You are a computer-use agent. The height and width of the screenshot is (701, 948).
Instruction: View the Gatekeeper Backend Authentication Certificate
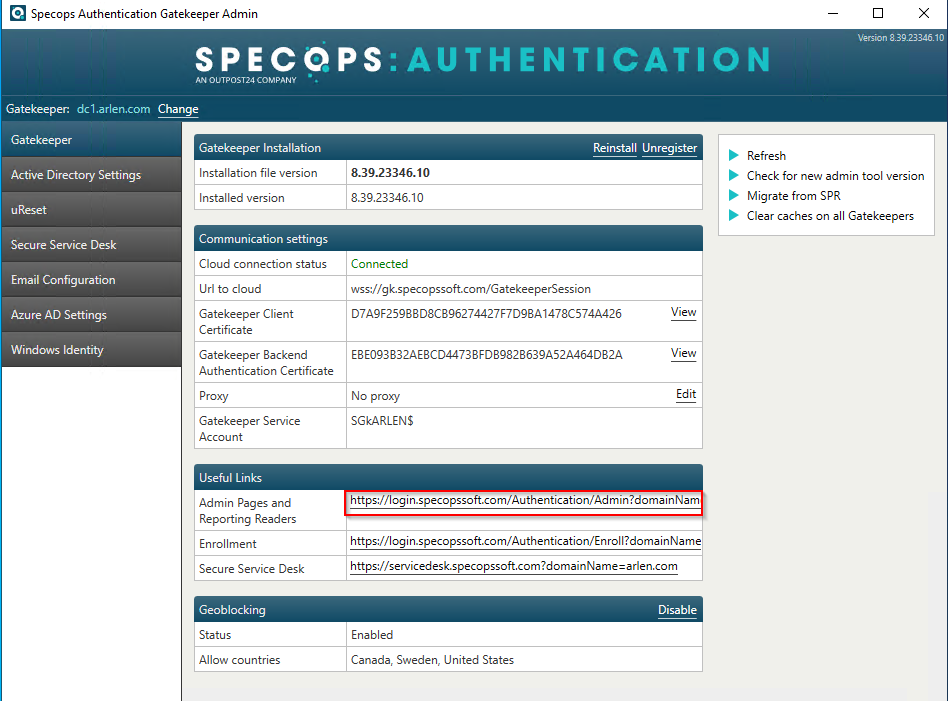click(683, 353)
